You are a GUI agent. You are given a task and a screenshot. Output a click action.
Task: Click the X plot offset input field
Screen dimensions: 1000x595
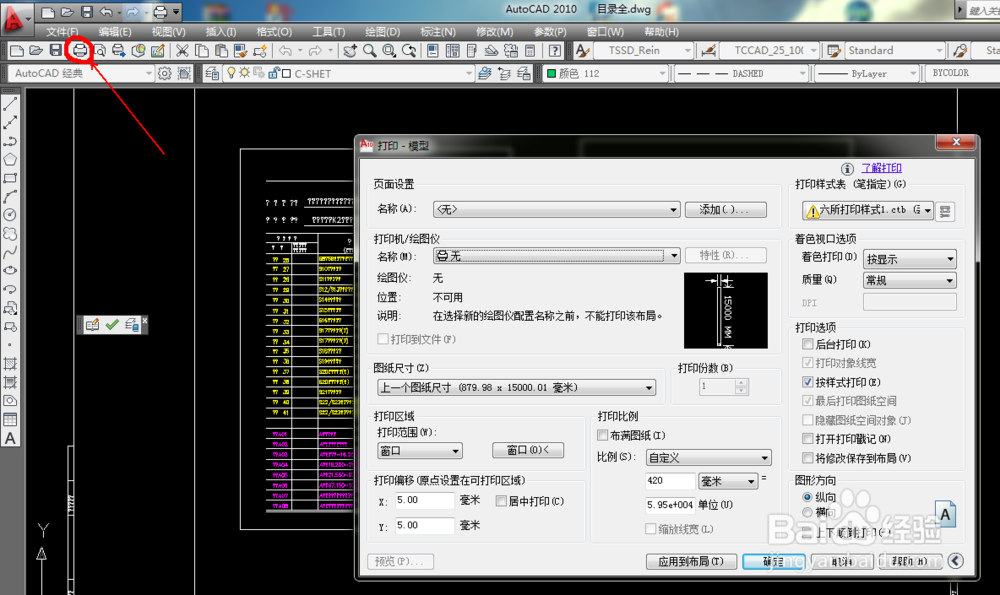424,500
